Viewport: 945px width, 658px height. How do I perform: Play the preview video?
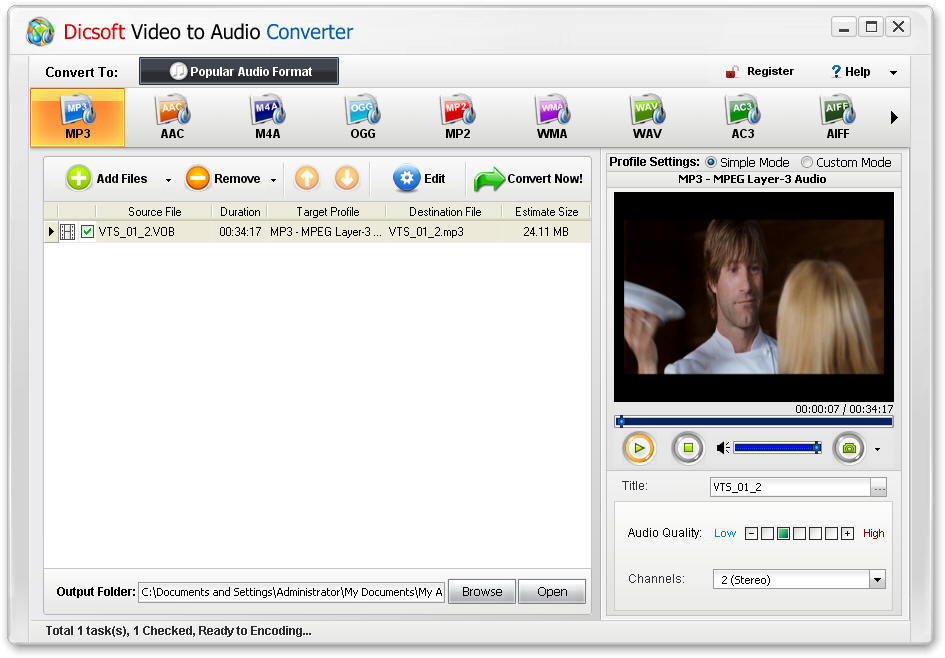[639, 448]
